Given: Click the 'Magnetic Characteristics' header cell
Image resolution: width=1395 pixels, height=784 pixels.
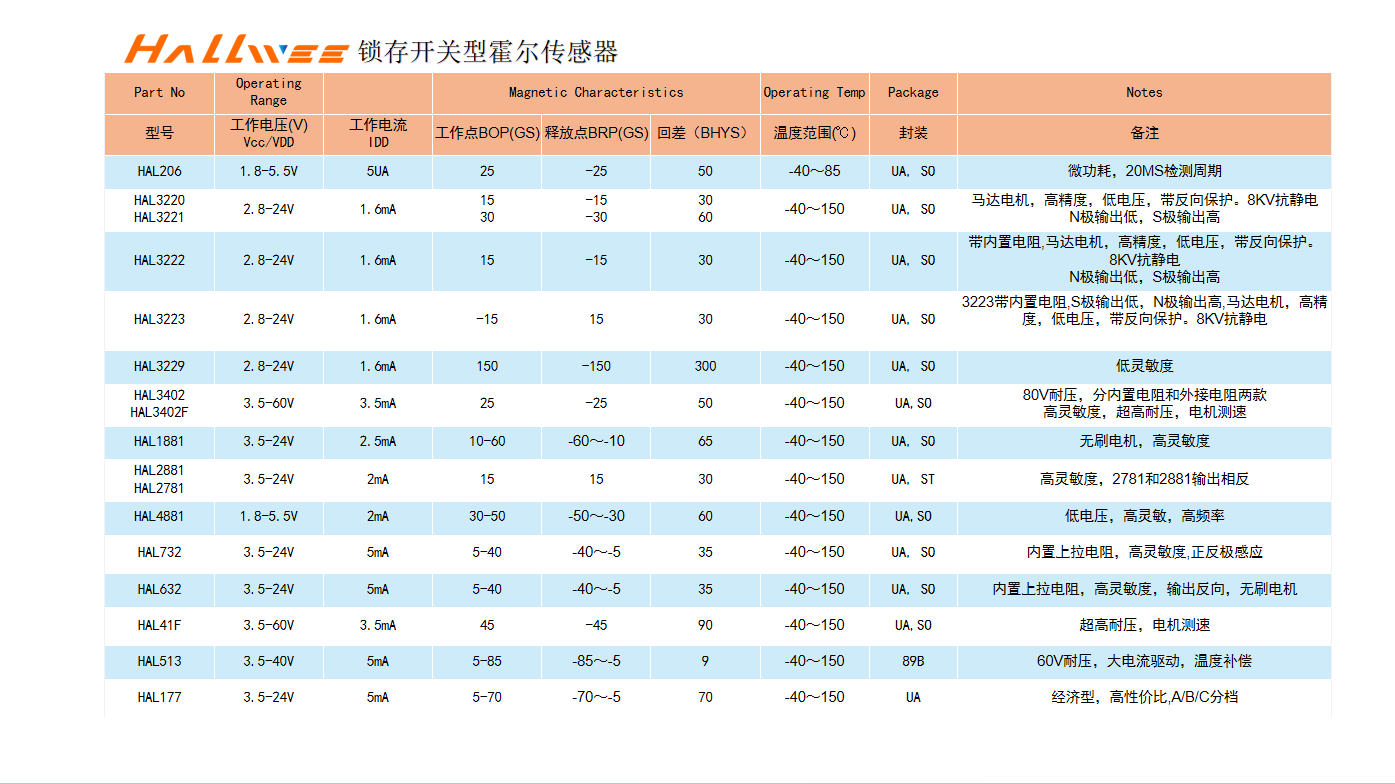Looking at the screenshot, I should [596, 92].
